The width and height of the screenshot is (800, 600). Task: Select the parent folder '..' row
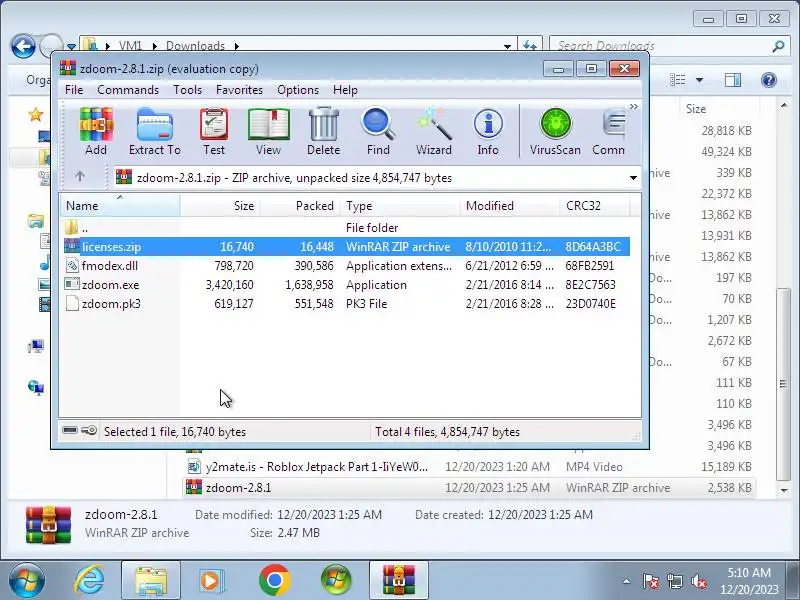click(x=347, y=228)
